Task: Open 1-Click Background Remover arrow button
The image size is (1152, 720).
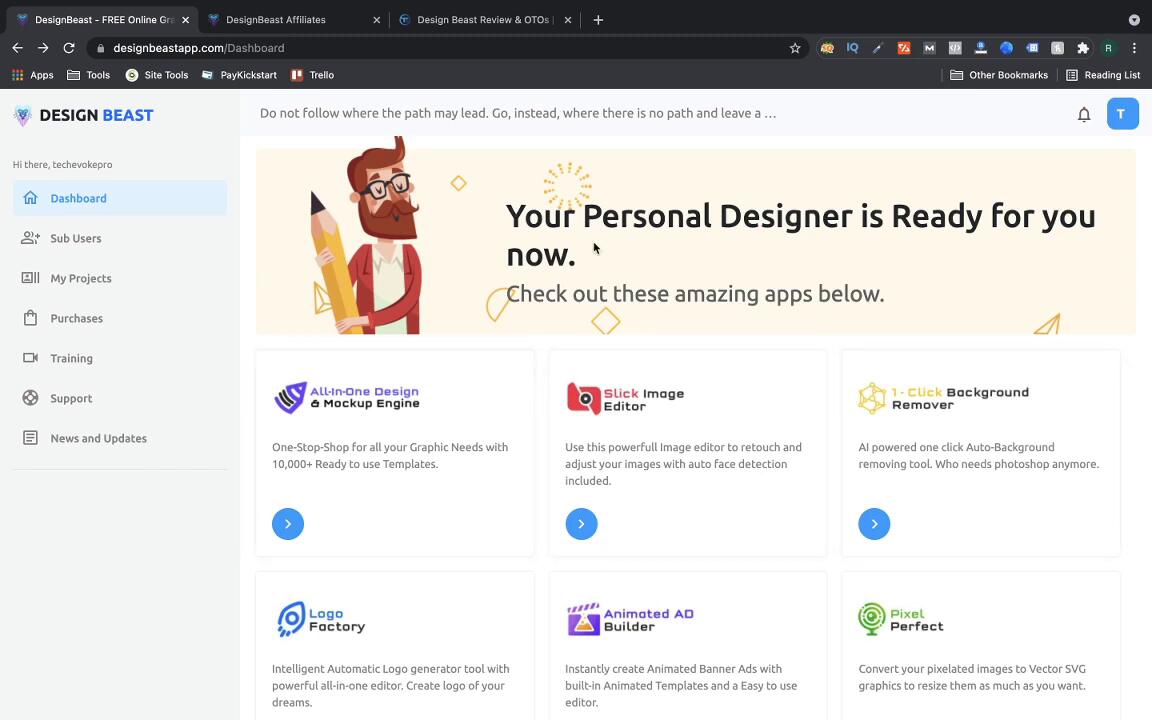Action: tap(874, 524)
